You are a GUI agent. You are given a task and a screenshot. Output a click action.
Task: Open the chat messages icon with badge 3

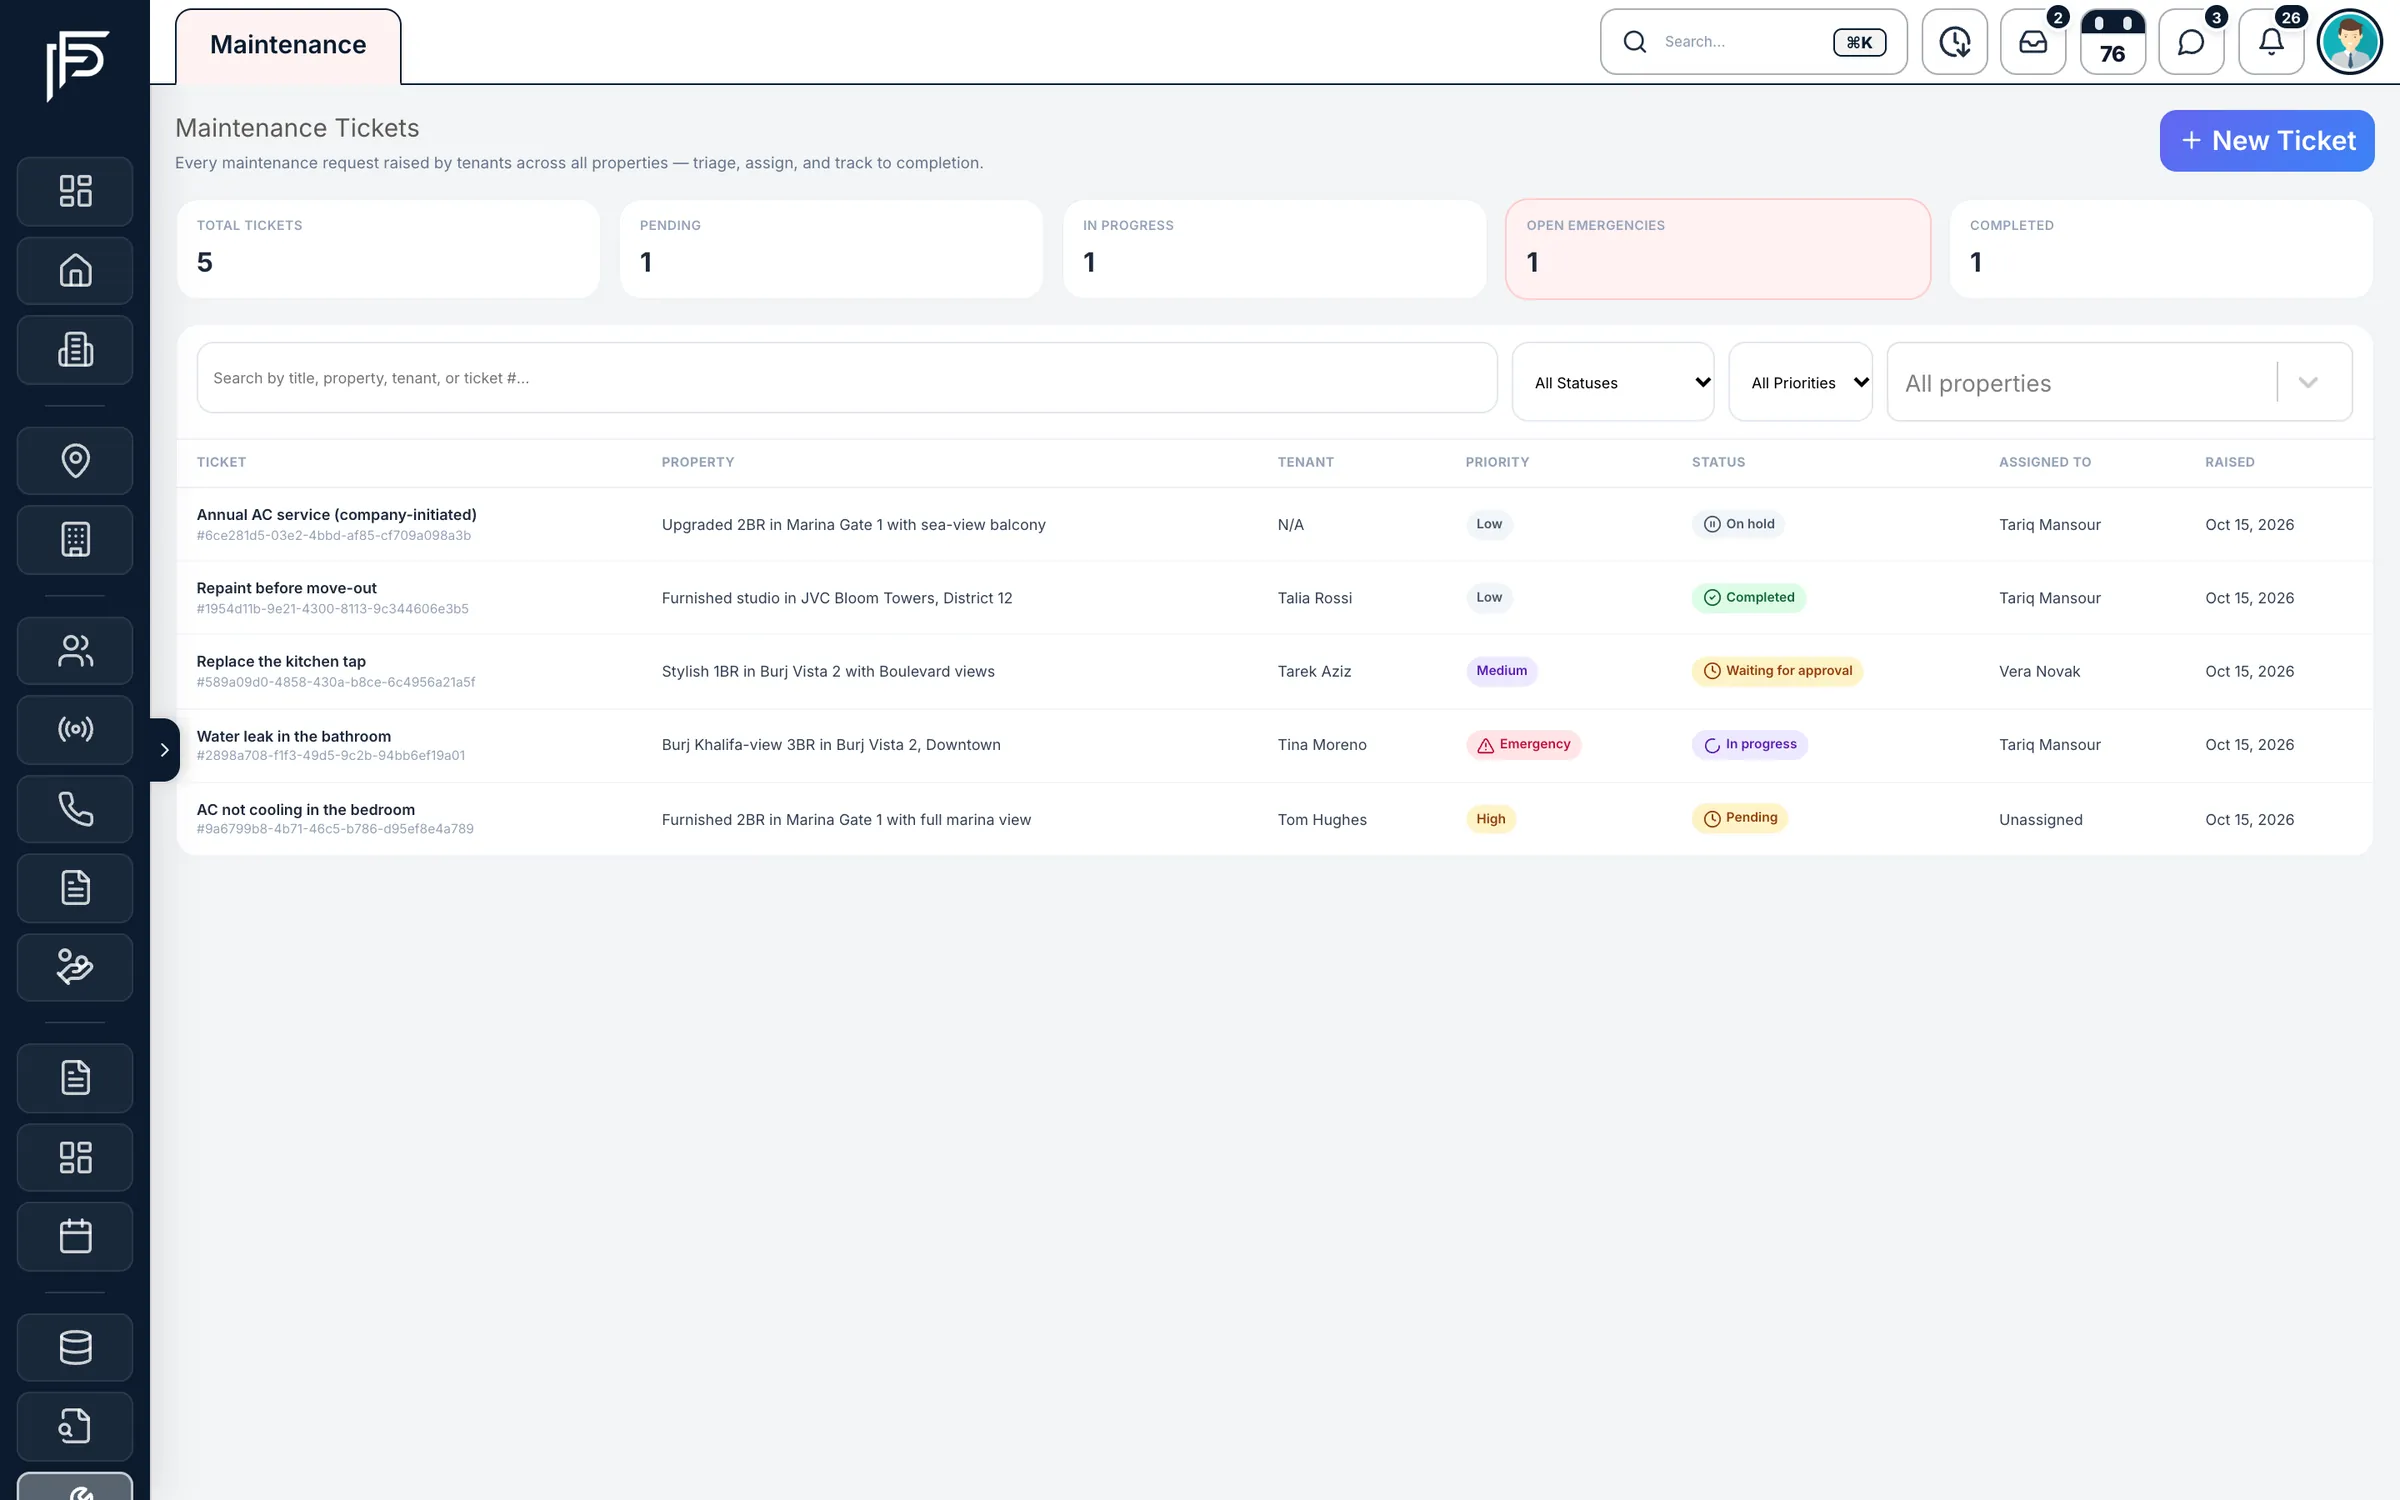point(2191,42)
